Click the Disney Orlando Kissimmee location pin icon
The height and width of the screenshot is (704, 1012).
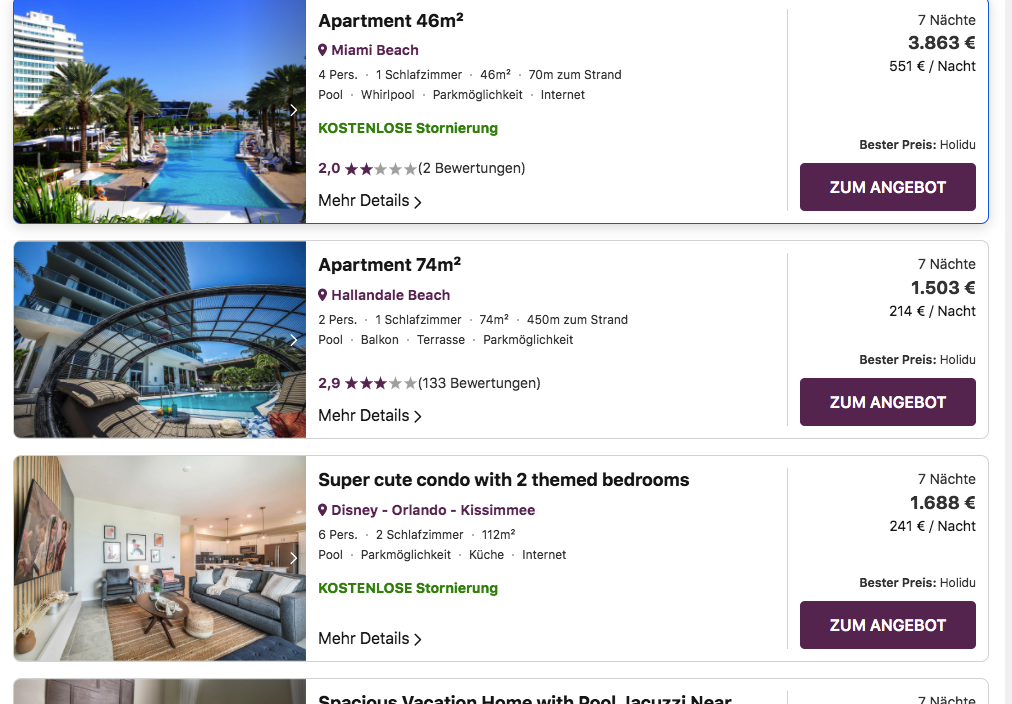pyautogui.click(x=323, y=510)
